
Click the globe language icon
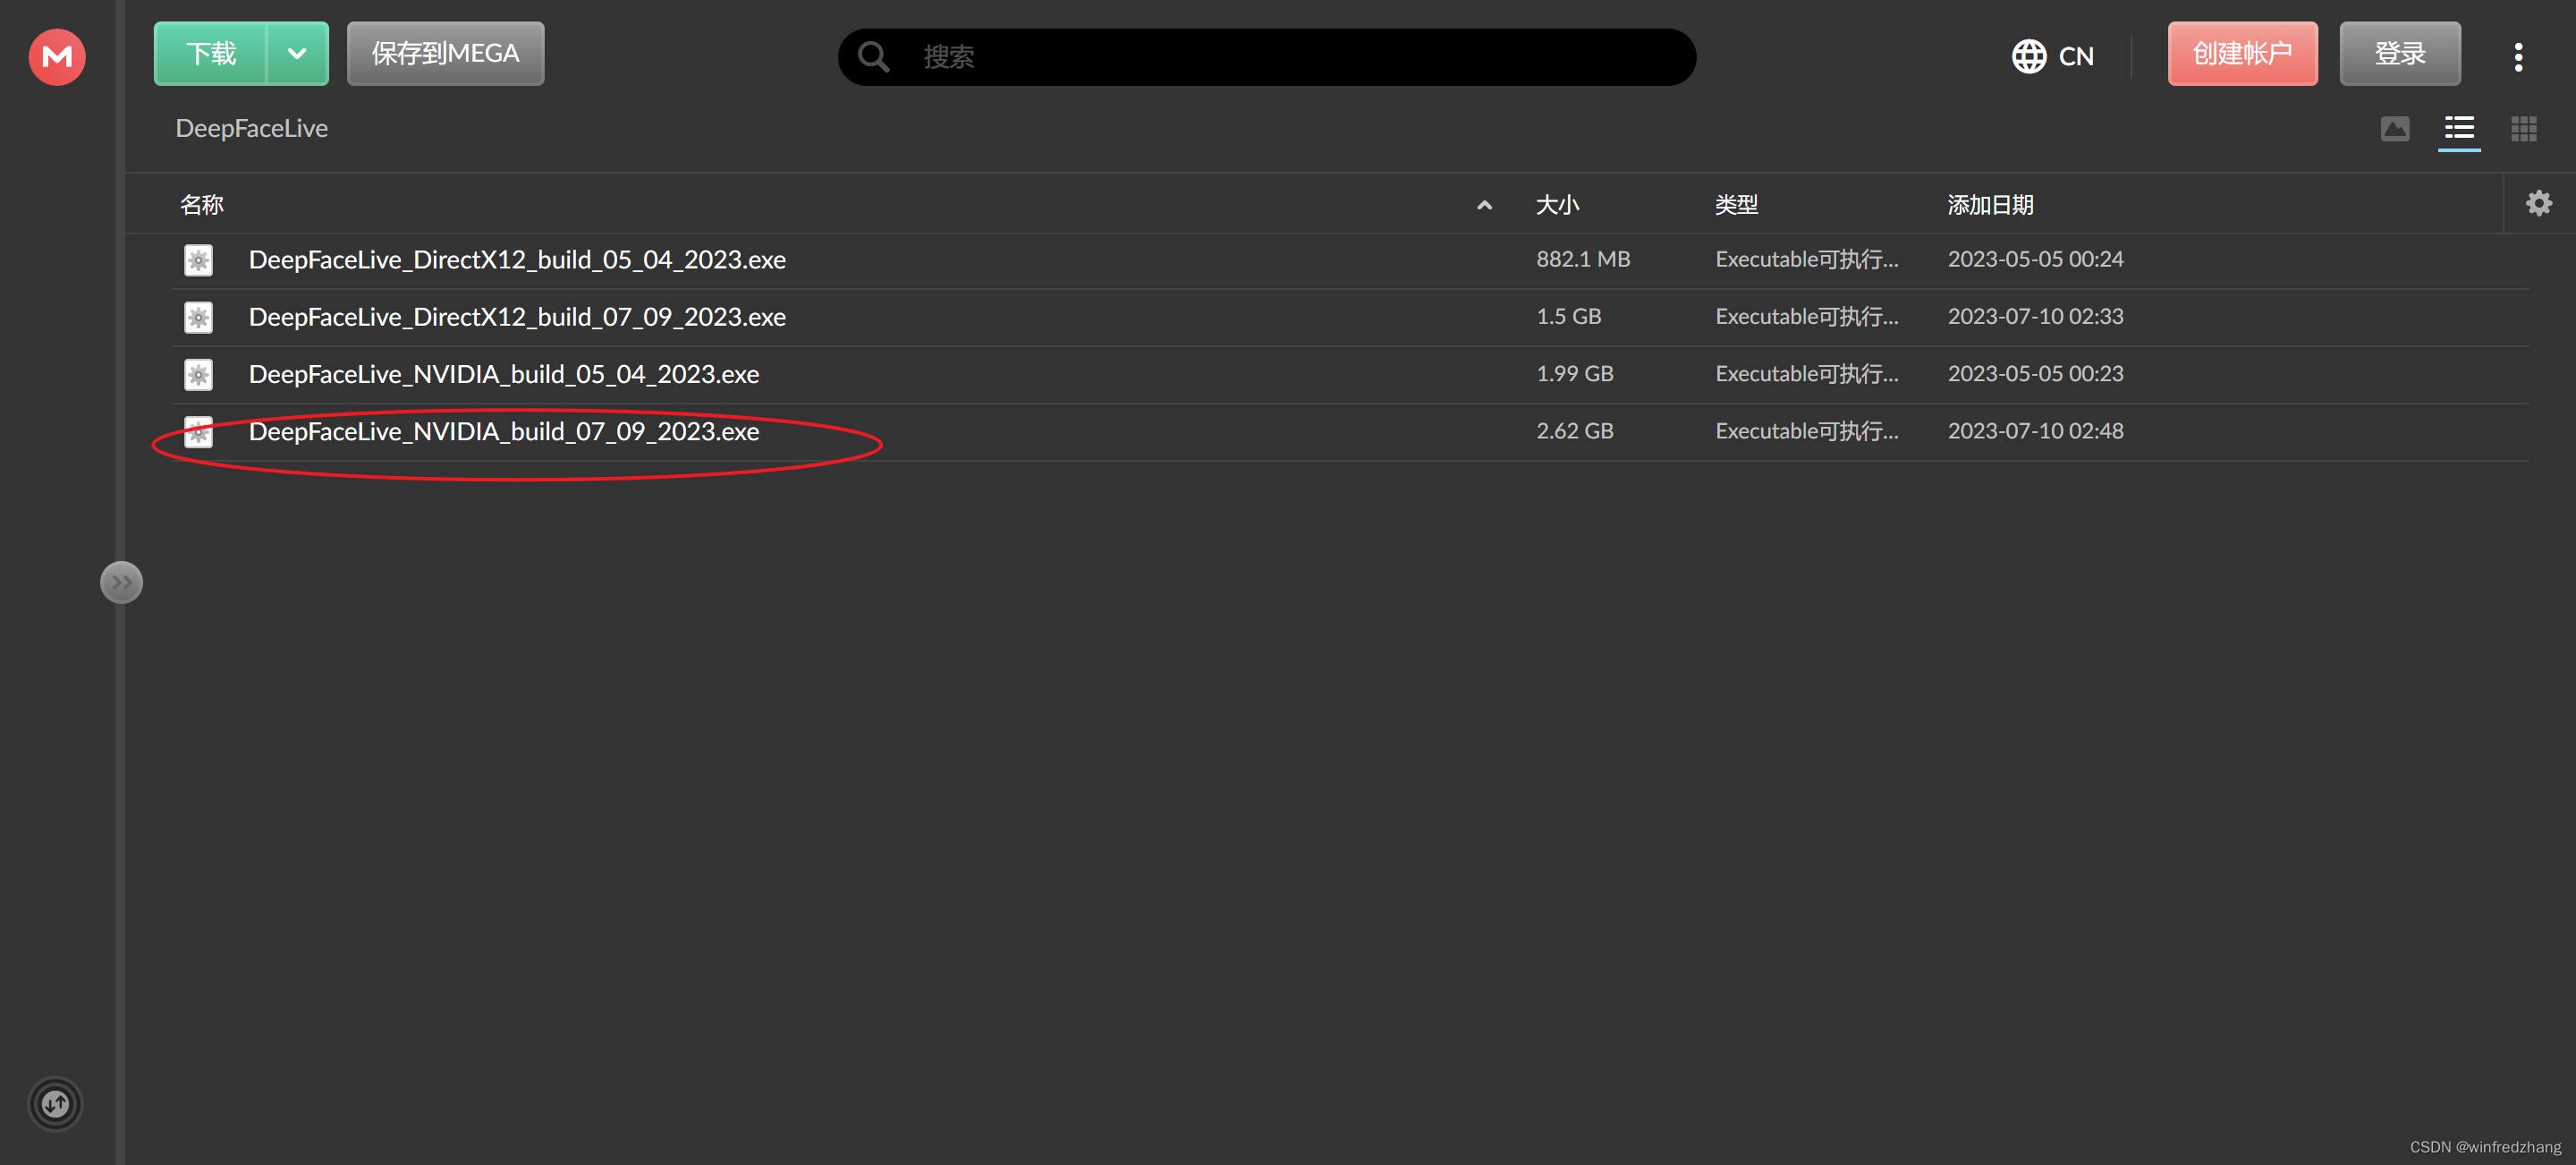pyautogui.click(x=2028, y=57)
